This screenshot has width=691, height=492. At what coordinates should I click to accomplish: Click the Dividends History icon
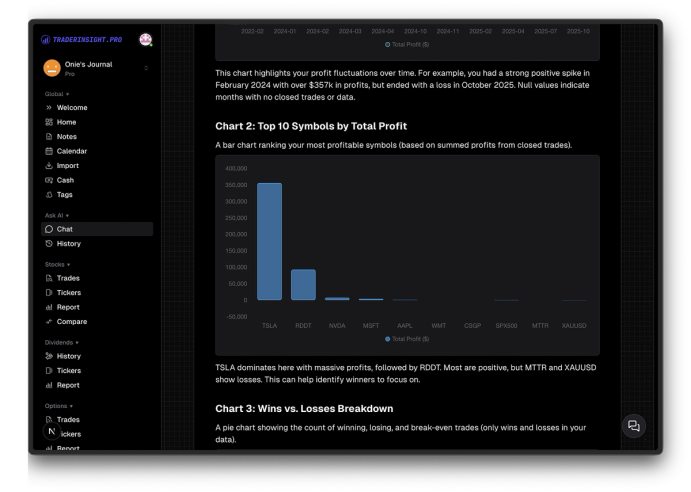pyautogui.click(x=49, y=356)
